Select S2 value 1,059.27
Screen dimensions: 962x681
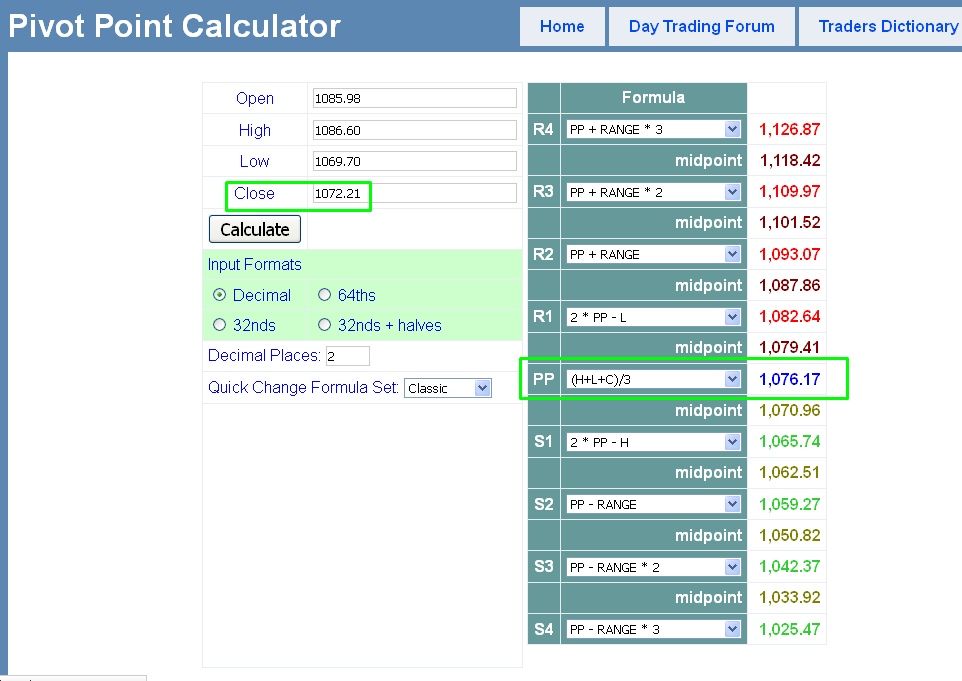(790, 504)
